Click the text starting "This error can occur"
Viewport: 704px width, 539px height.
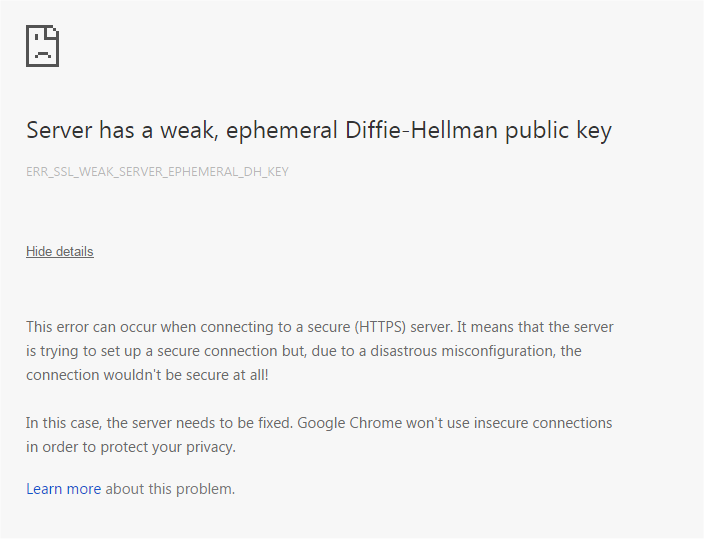(320, 351)
